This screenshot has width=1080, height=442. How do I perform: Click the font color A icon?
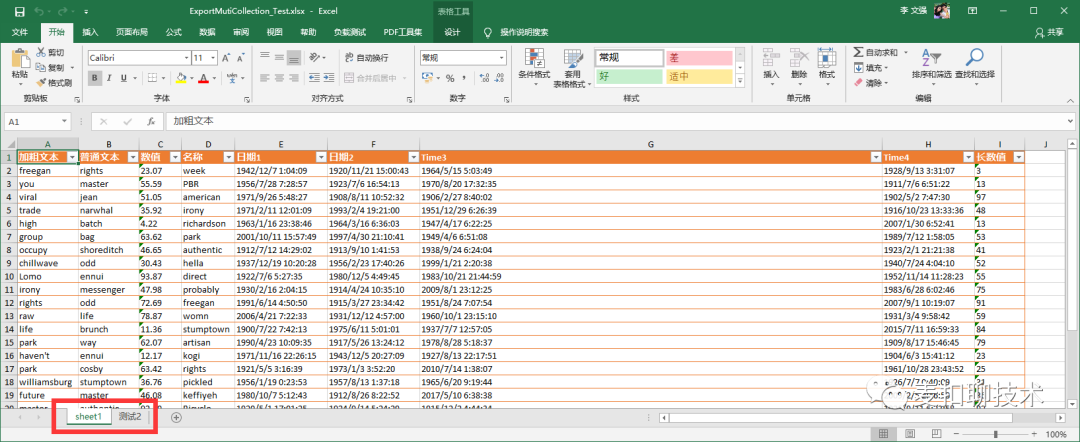tap(203, 78)
